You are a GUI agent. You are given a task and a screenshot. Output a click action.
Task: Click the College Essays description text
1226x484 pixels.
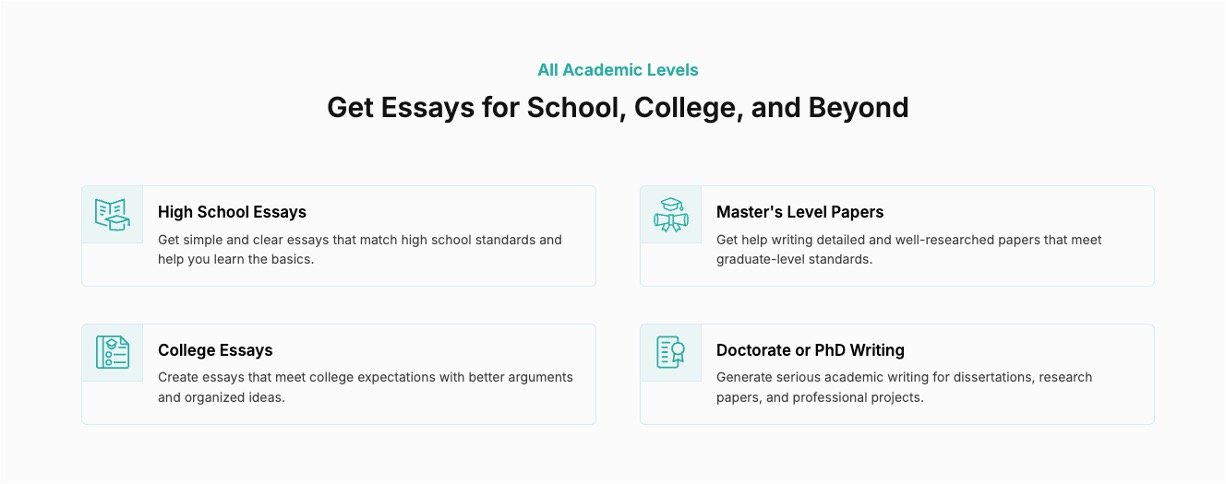(365, 387)
